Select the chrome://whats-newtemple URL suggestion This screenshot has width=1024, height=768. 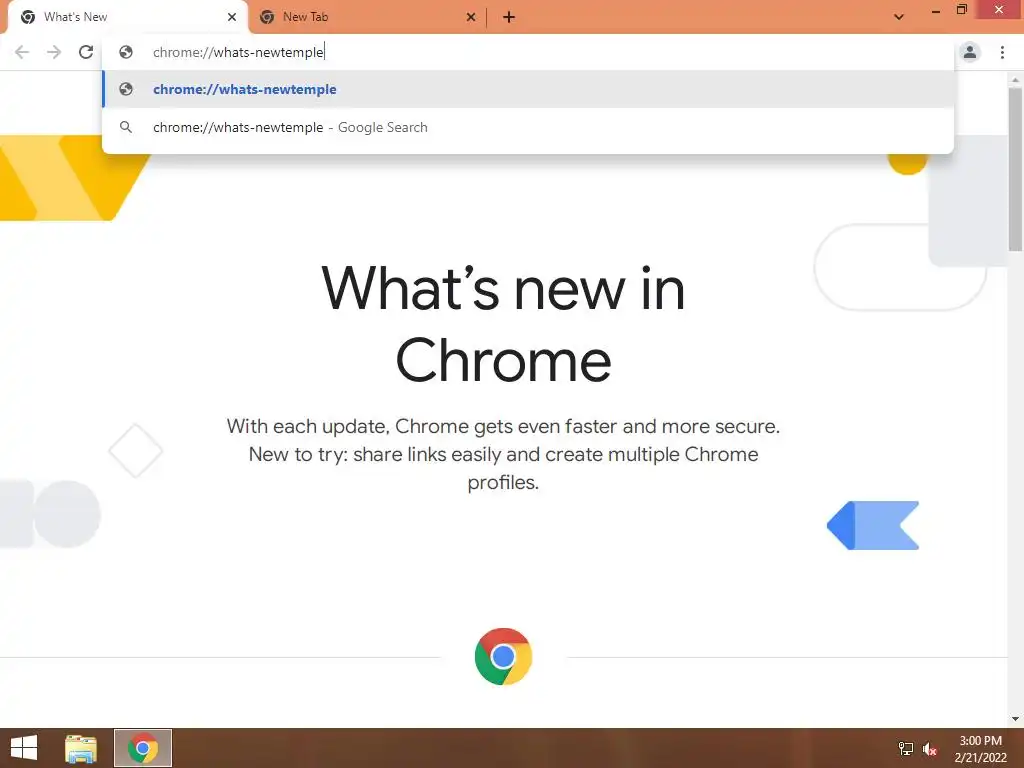528,89
